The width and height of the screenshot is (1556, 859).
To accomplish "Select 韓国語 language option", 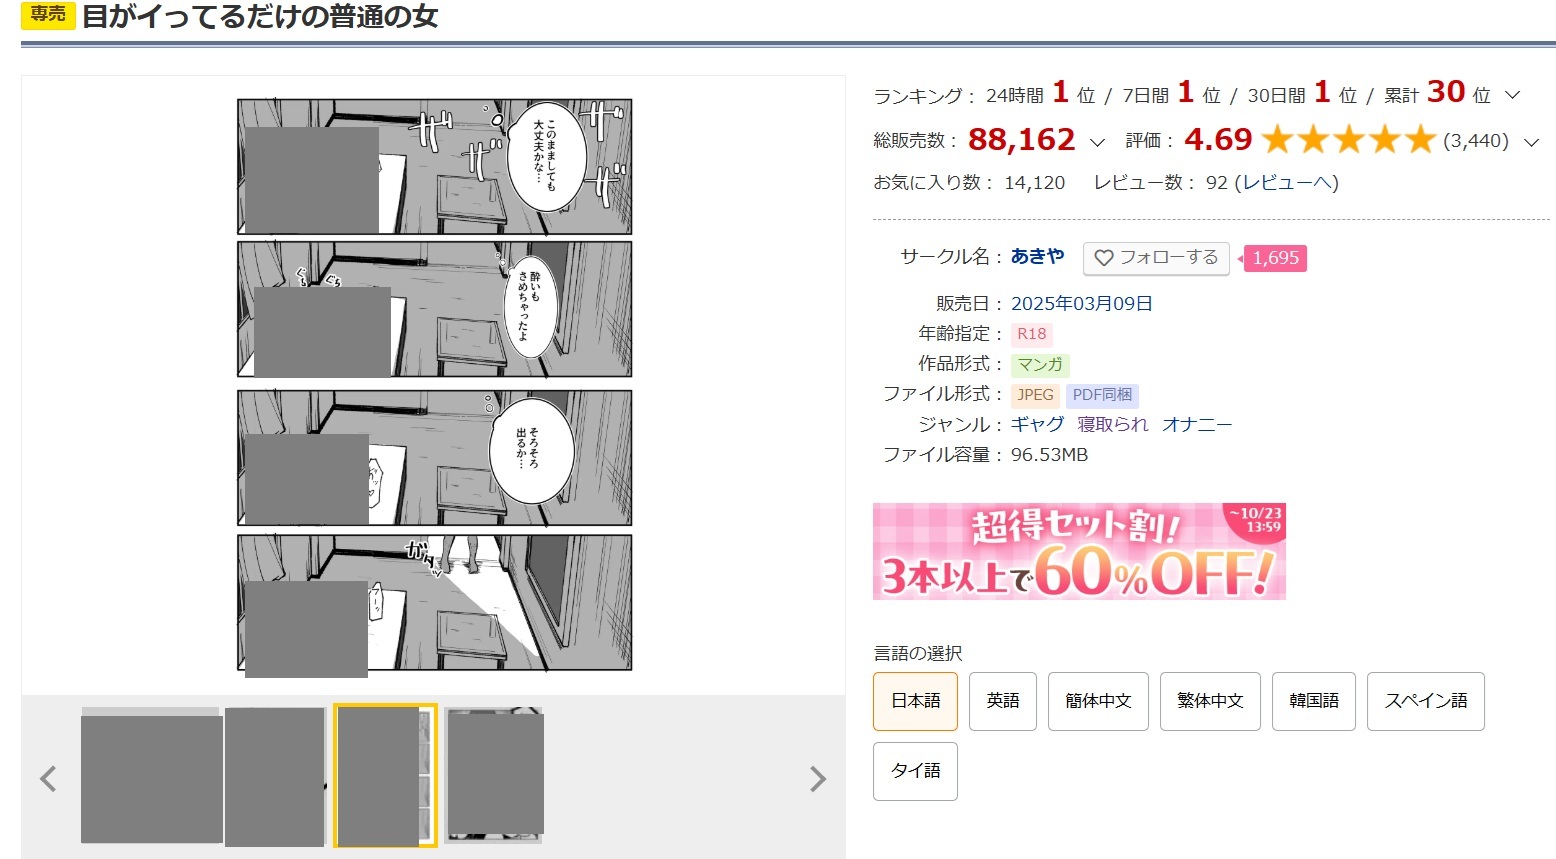I will pos(1314,701).
